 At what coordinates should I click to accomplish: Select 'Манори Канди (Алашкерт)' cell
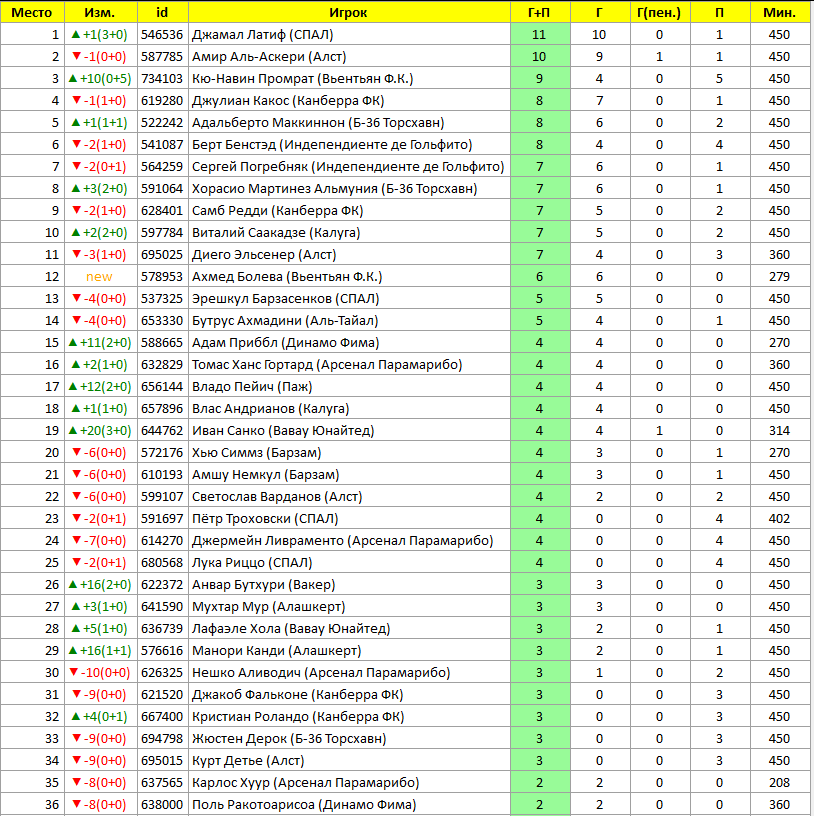349,650
